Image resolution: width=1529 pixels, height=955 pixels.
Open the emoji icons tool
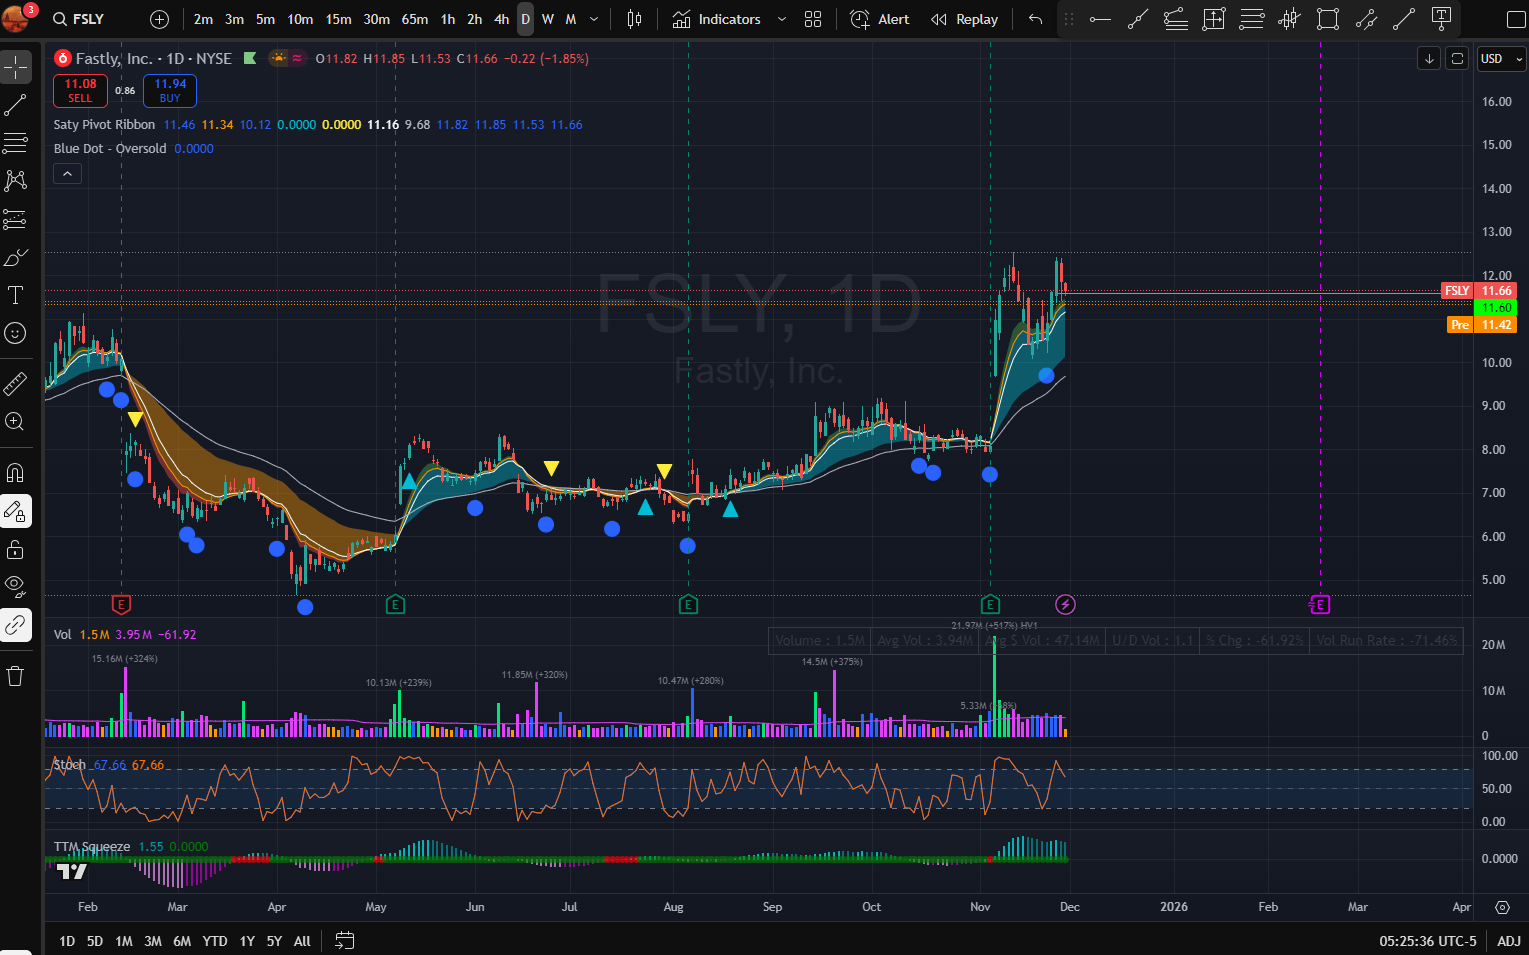pyautogui.click(x=16, y=333)
